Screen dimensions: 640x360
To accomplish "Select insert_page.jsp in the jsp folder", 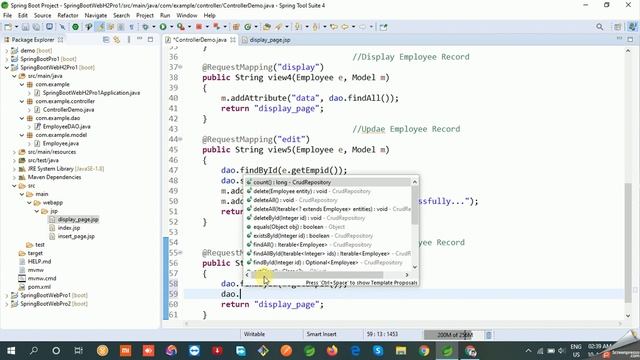I will [x=76, y=236].
